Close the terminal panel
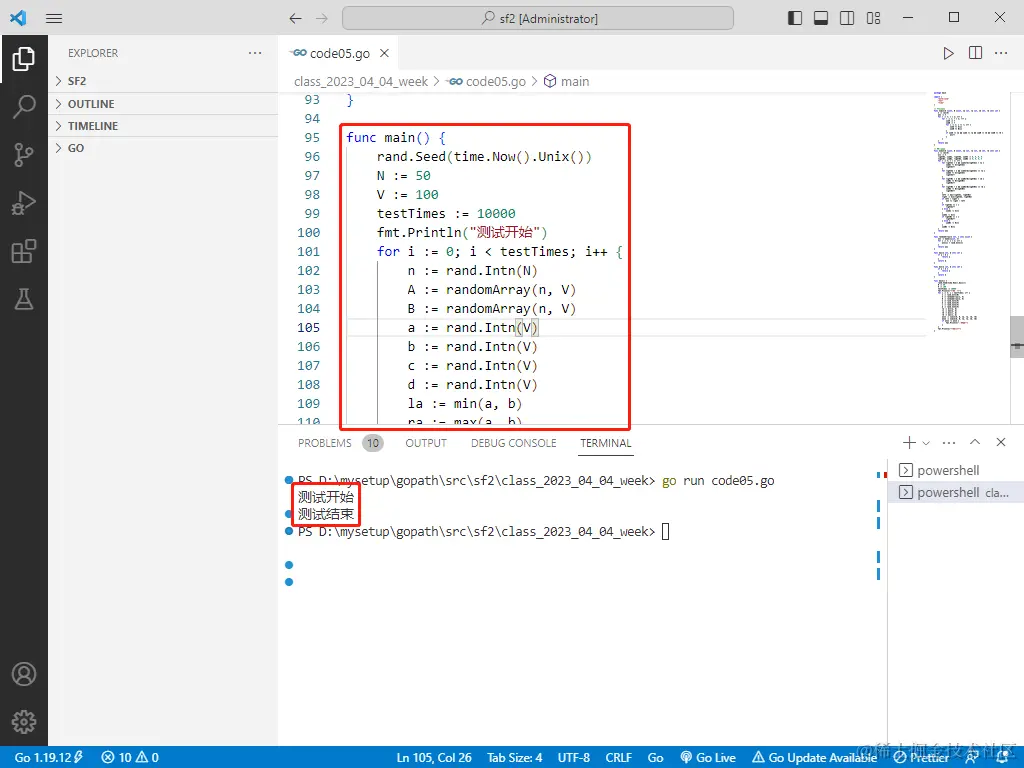This screenshot has width=1024, height=768. click(x=1001, y=443)
